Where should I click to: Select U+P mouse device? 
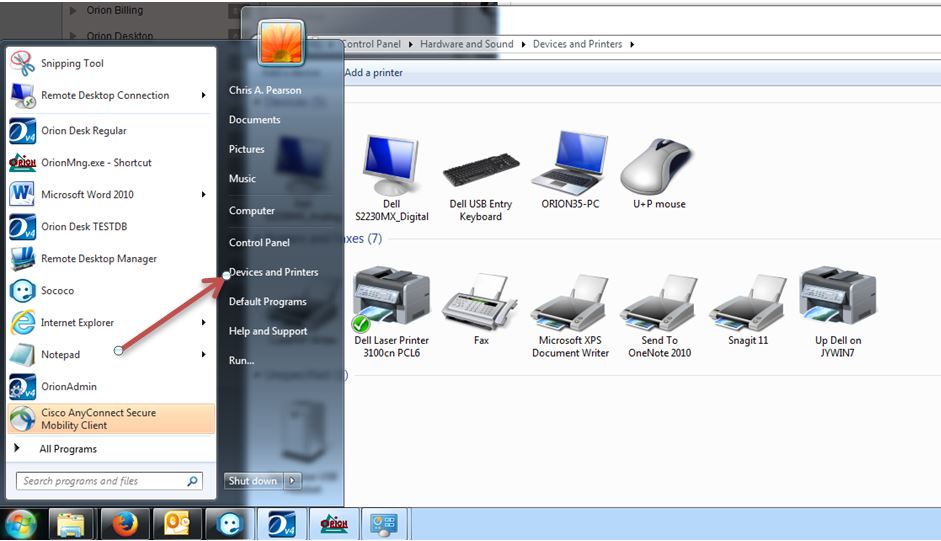click(x=659, y=173)
